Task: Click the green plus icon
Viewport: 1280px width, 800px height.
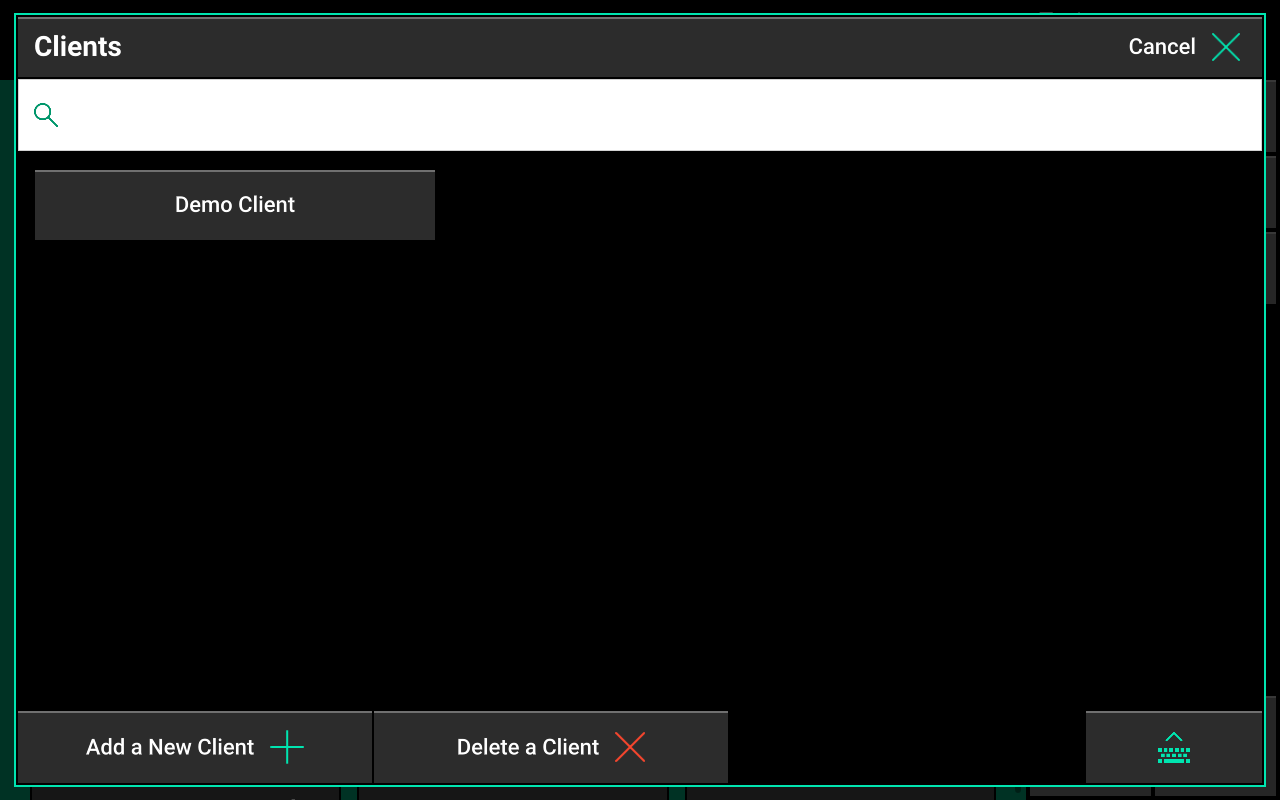Action: pos(287,747)
